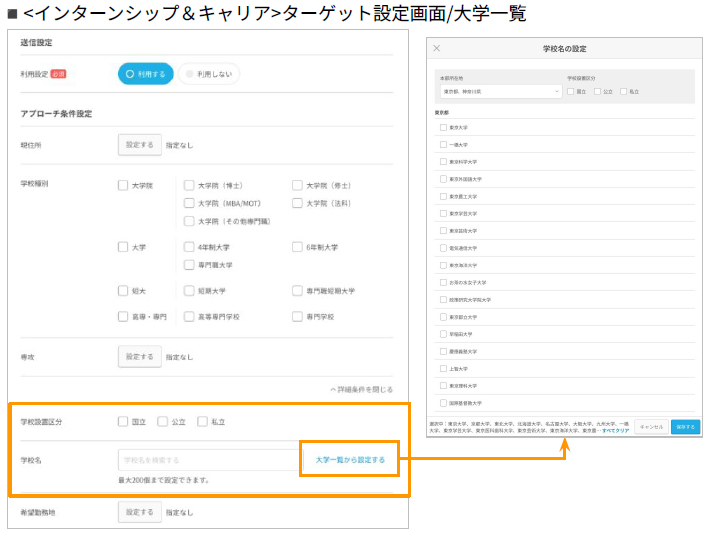Click すべてクリア to clear selections
Viewport: 715px width, 534px height.
coord(615,430)
